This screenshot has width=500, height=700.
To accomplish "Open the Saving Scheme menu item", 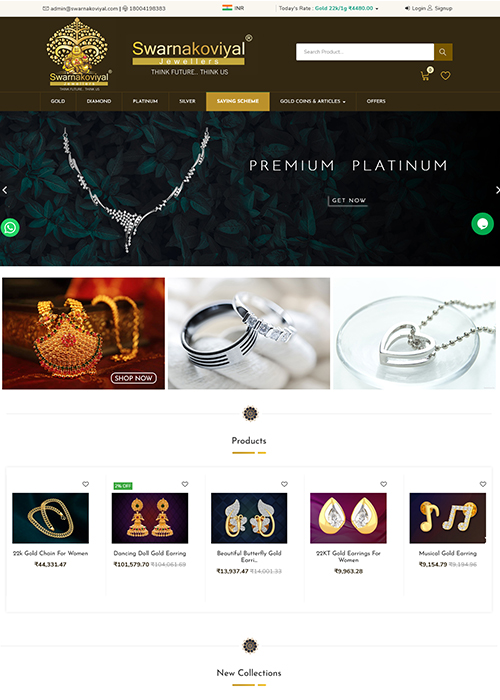I will click(238, 101).
